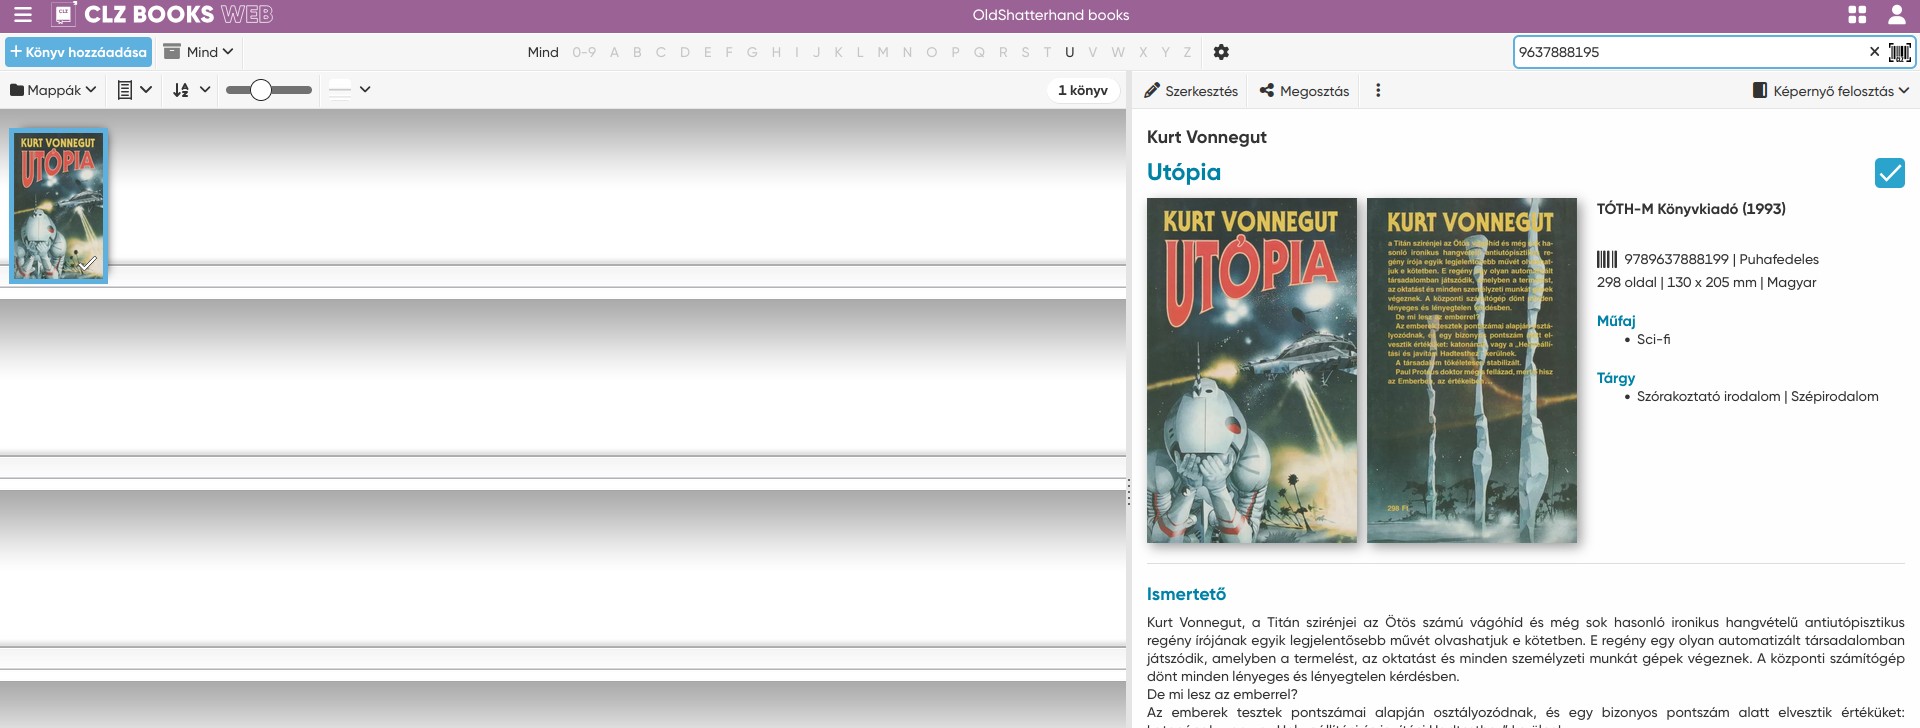Toggle the blue collection status checkbox
Image resolution: width=1920 pixels, height=728 pixels.
coord(1889,173)
